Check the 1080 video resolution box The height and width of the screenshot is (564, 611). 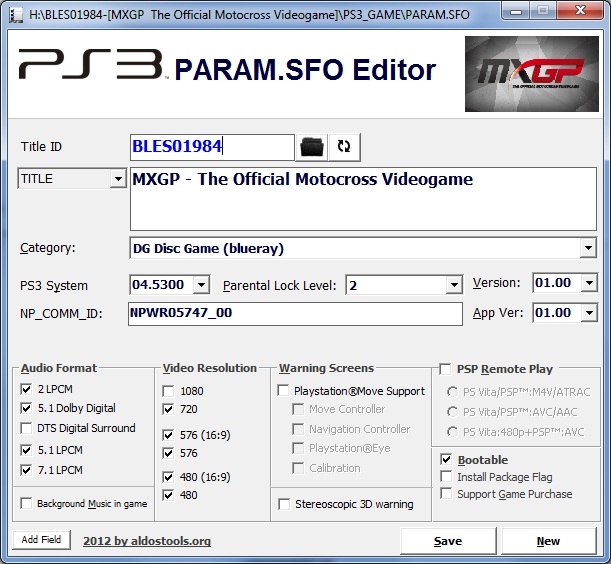[168, 391]
